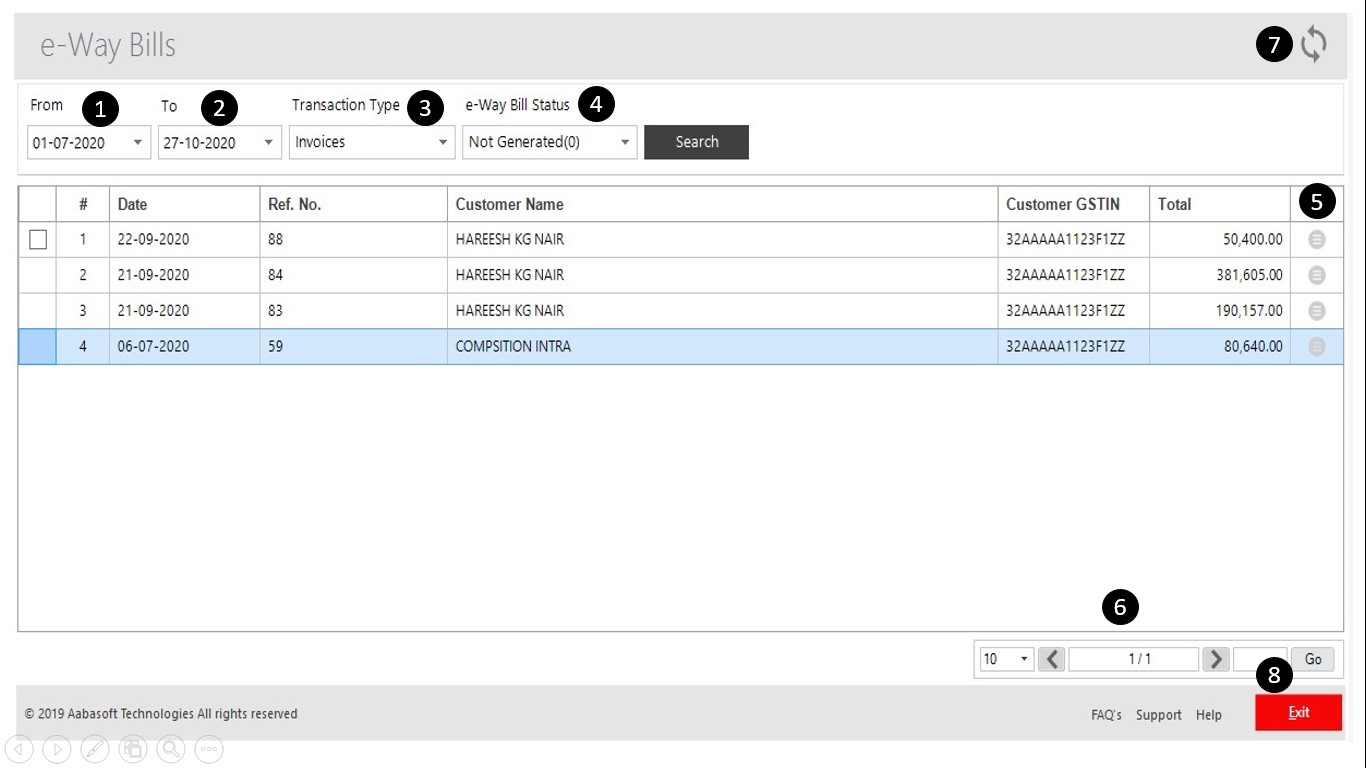Screen dimensions: 1366x768
Task: Click the Total column header
Action: click(x=1220, y=204)
